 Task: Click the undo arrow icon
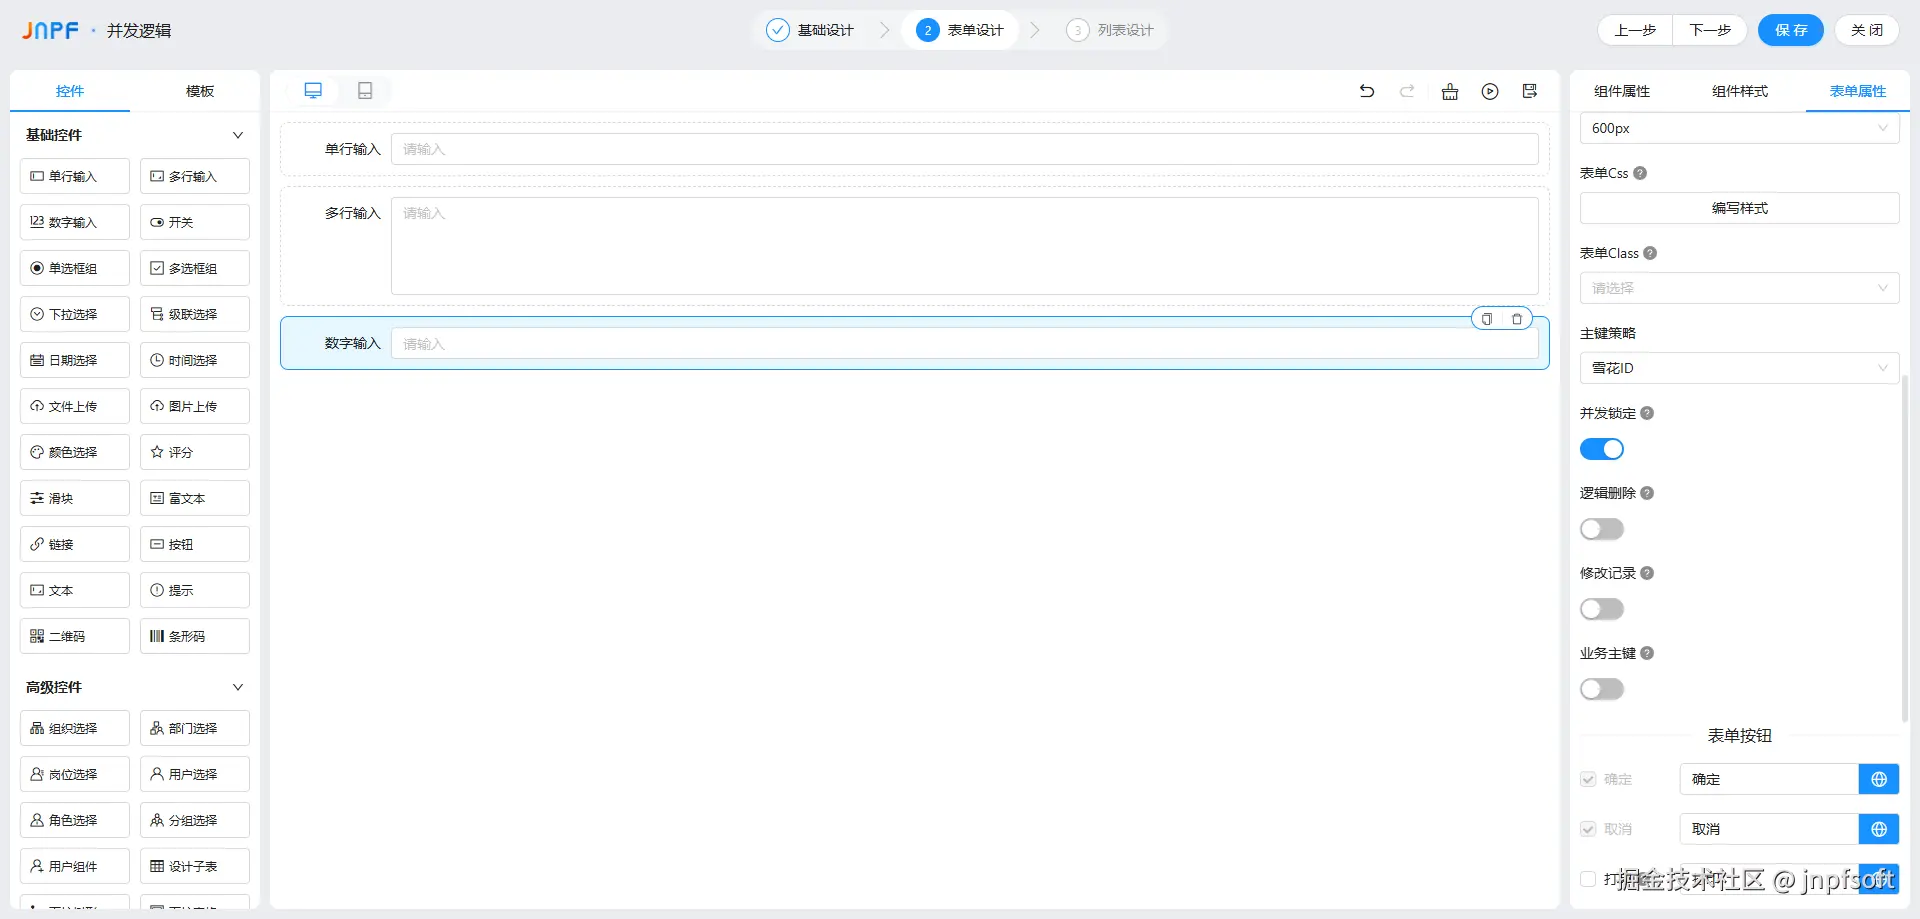tap(1367, 91)
